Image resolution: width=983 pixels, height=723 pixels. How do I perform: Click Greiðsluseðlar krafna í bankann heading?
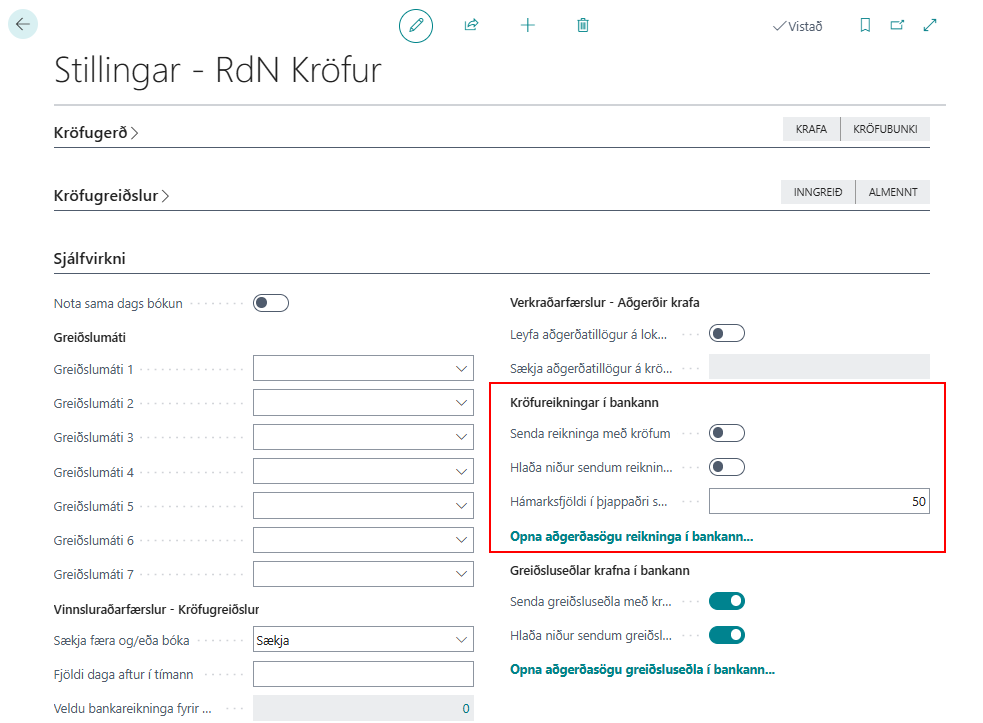click(x=599, y=571)
